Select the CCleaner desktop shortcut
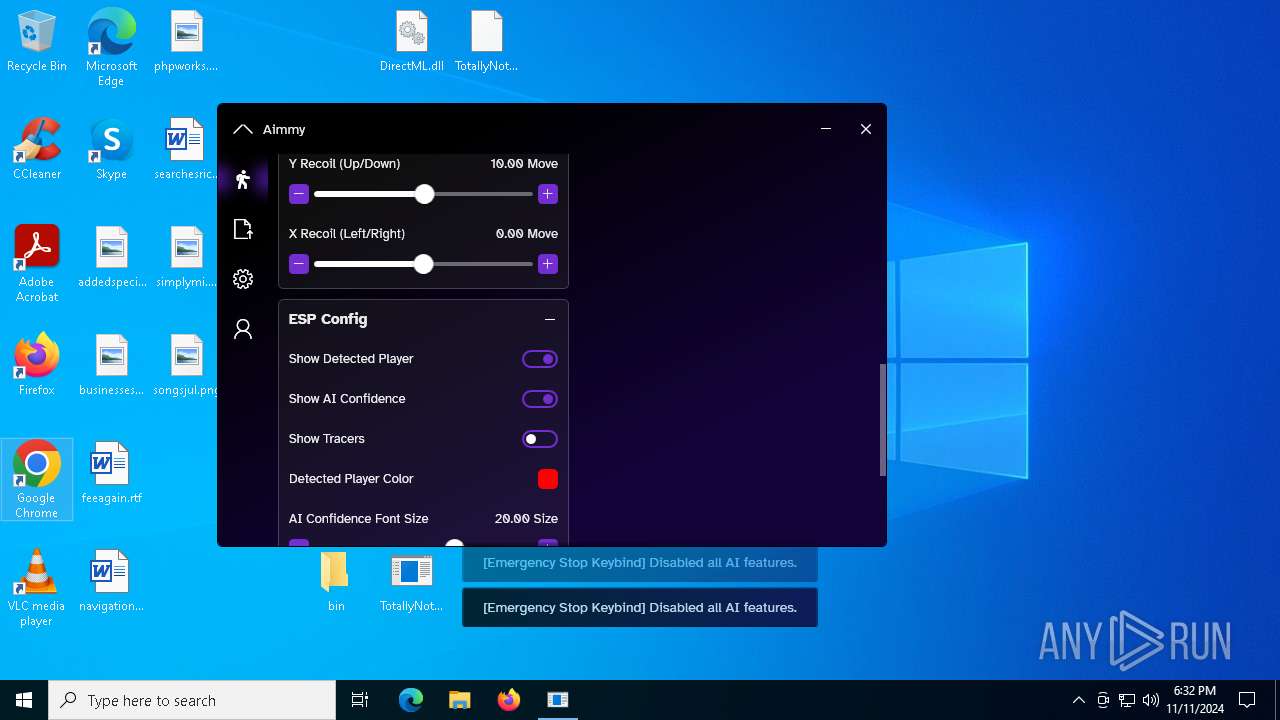1280x720 pixels. point(37,150)
